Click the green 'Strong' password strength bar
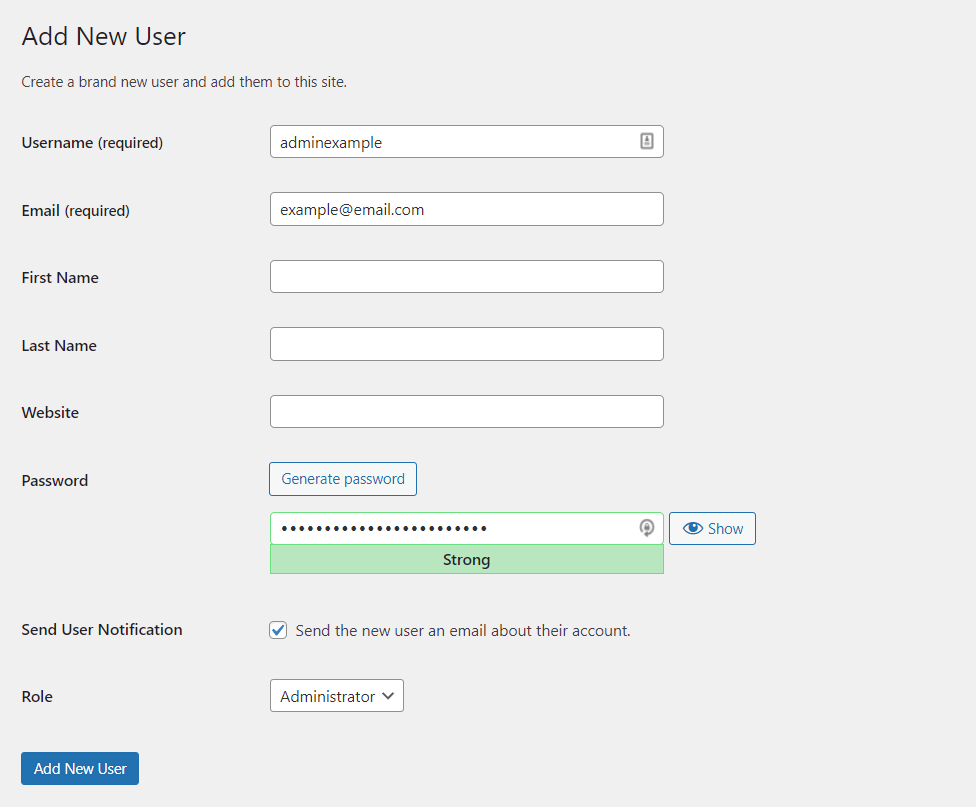 tap(466, 559)
